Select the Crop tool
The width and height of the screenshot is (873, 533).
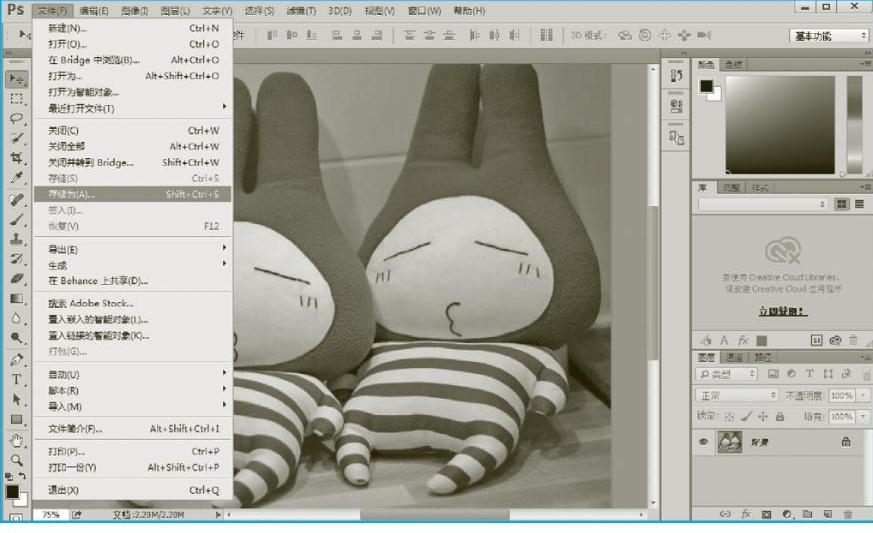pyautogui.click(x=17, y=158)
